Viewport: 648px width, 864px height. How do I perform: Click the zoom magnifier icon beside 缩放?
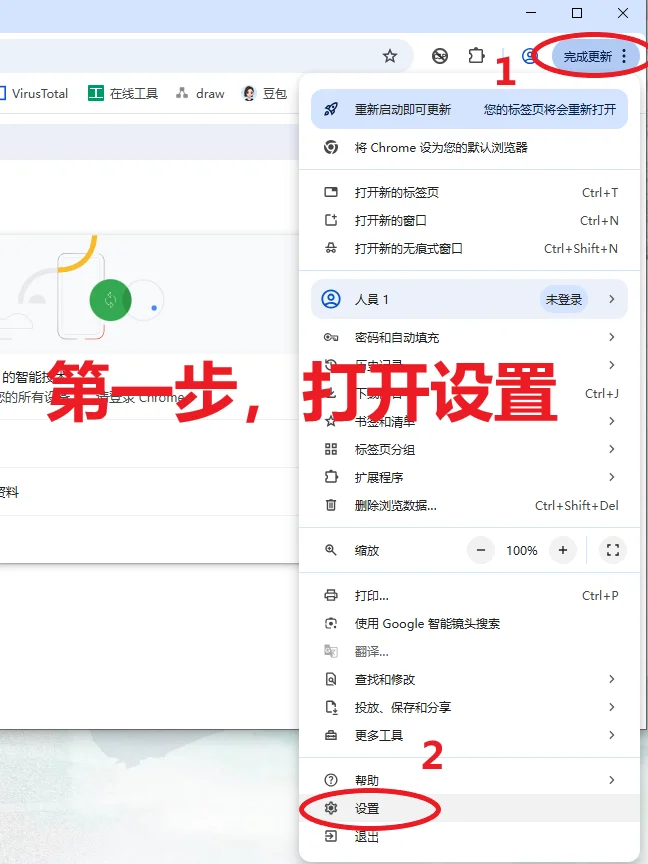[x=331, y=550]
